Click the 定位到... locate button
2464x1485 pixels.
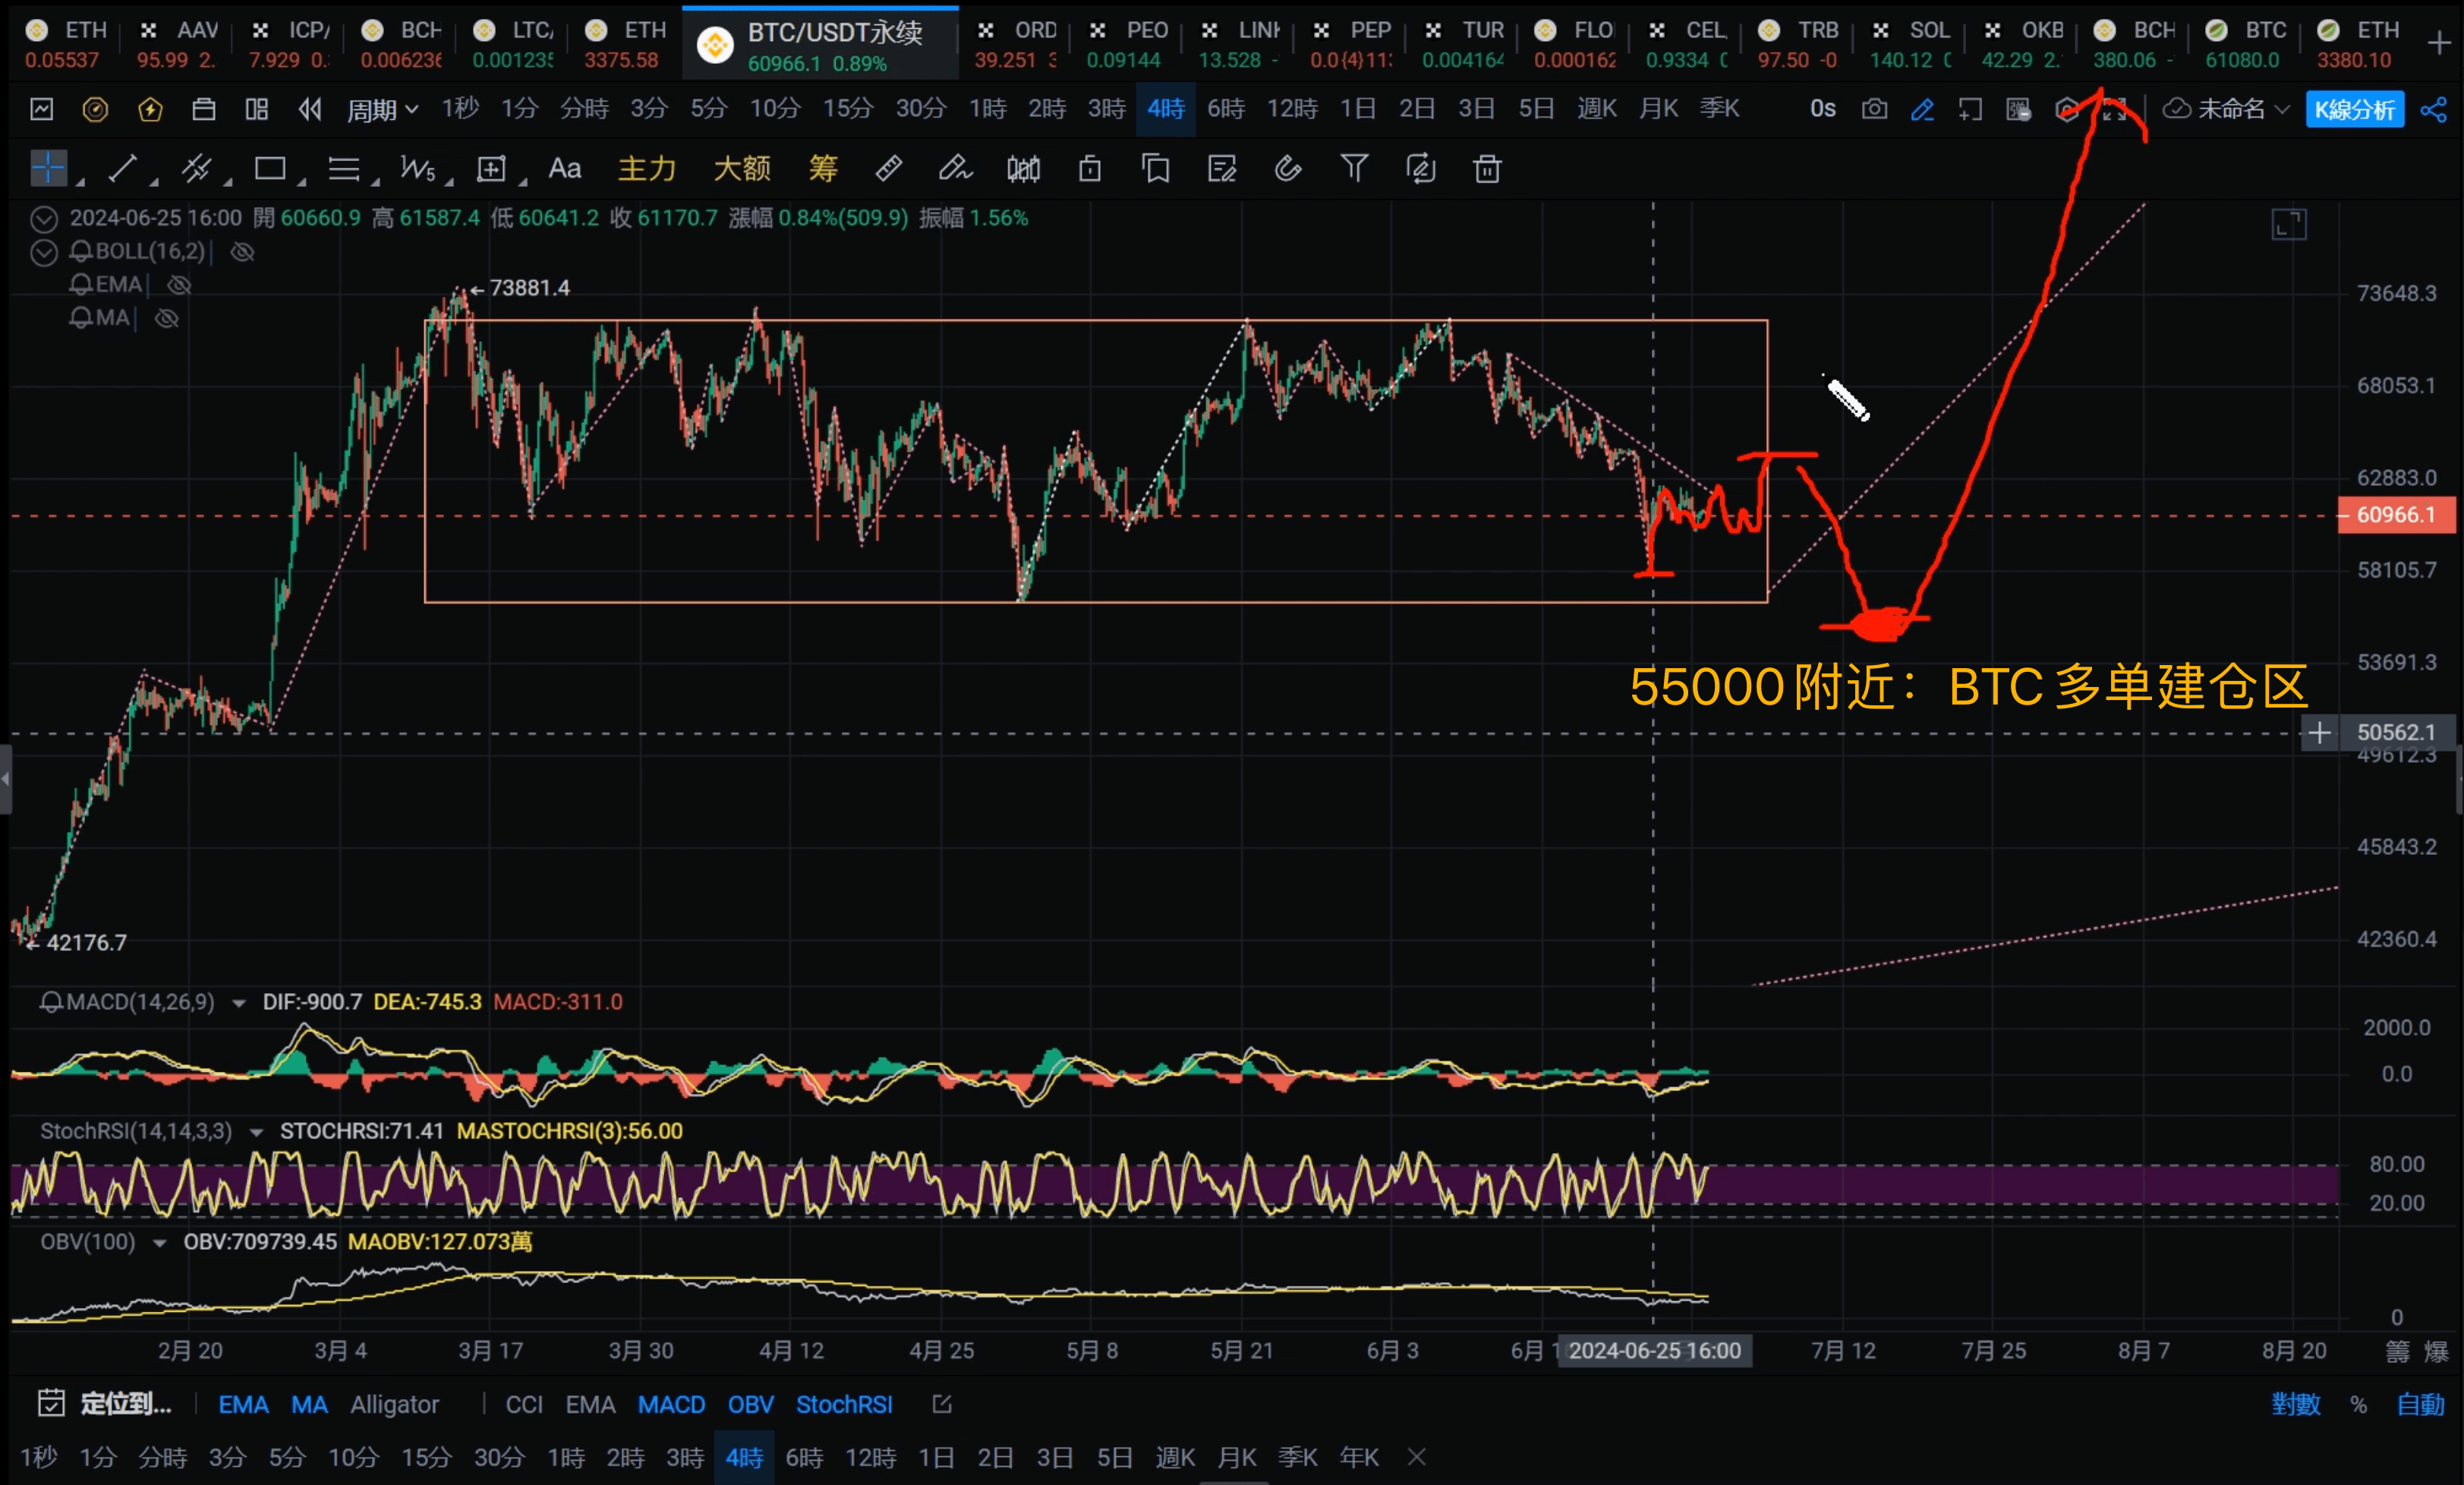pos(105,1404)
